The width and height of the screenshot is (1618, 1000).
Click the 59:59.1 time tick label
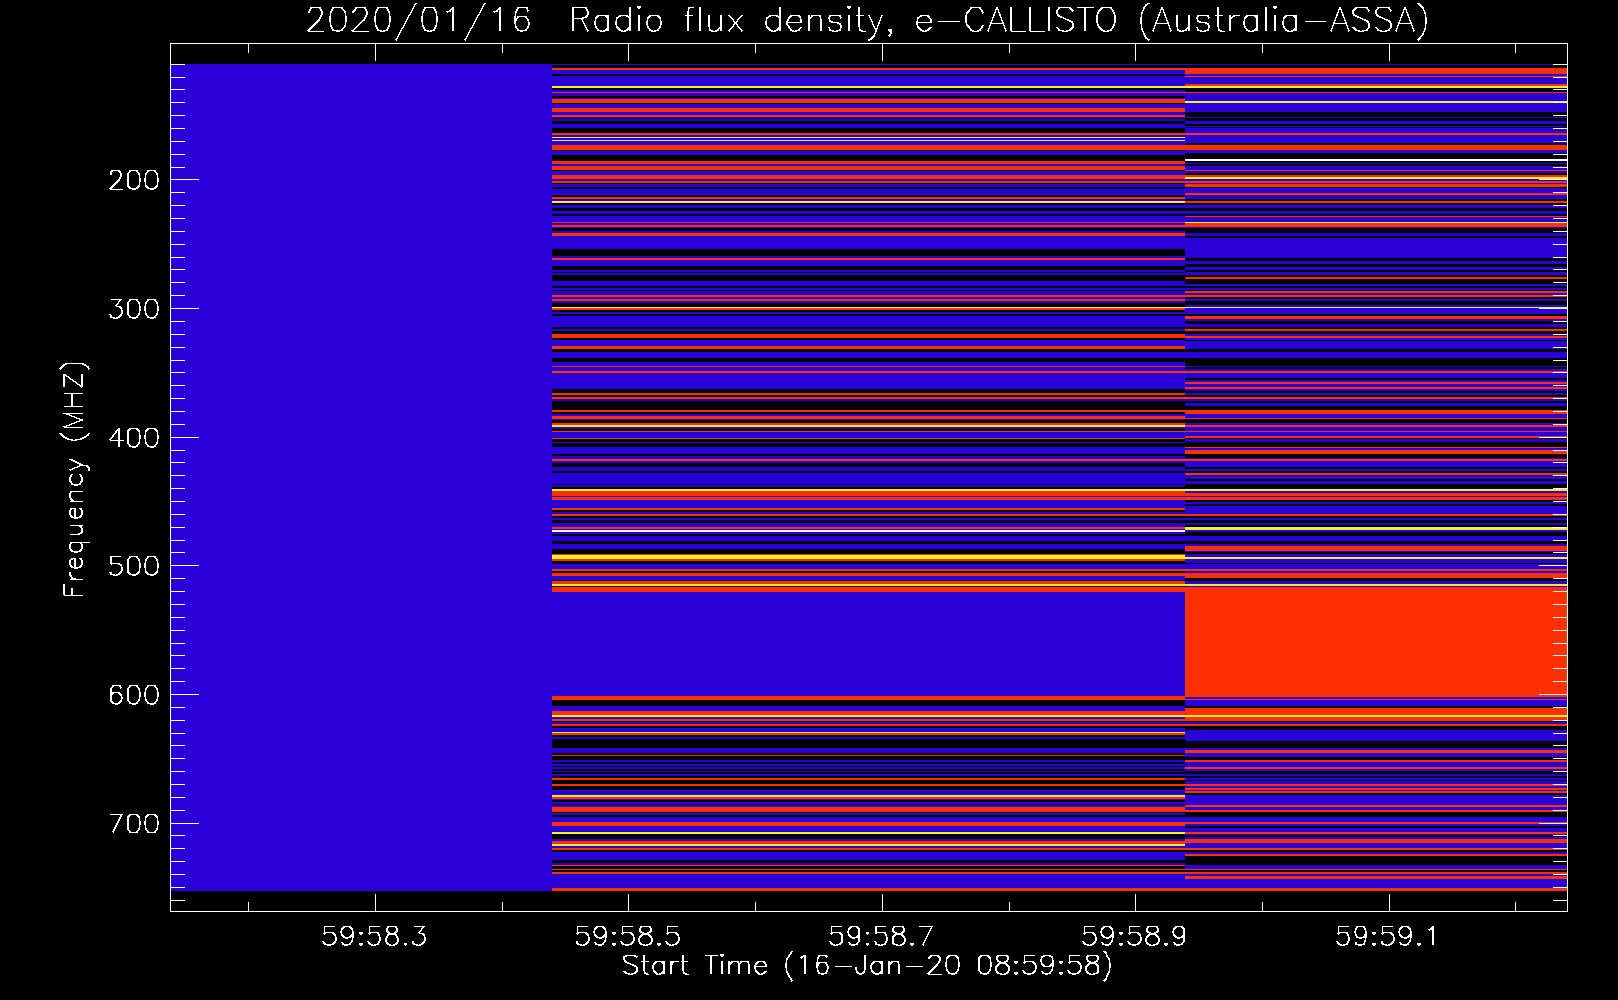point(1389,937)
